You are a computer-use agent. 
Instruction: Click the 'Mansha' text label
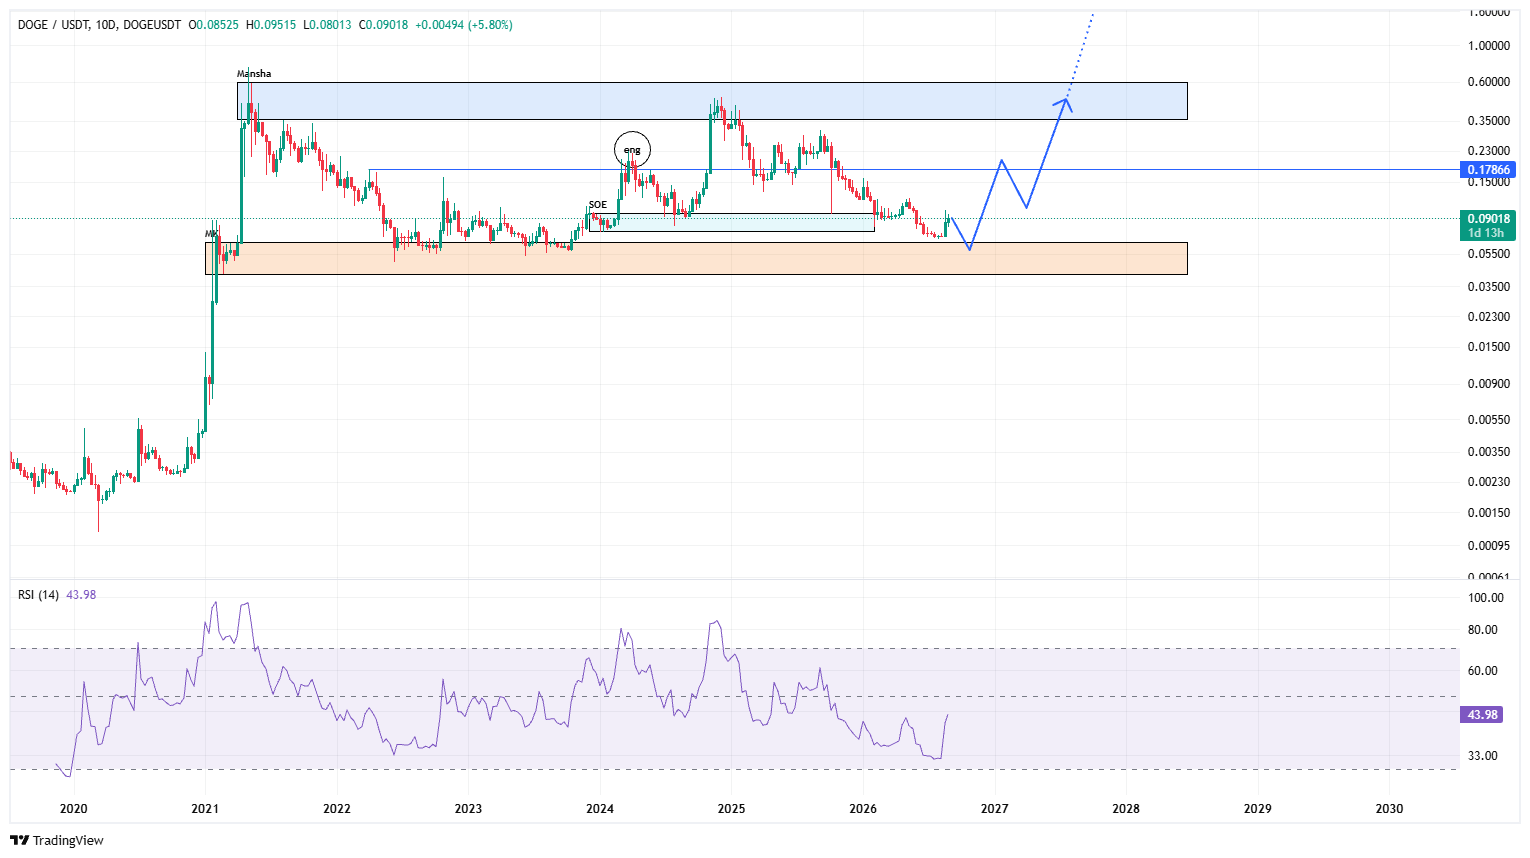coord(254,74)
